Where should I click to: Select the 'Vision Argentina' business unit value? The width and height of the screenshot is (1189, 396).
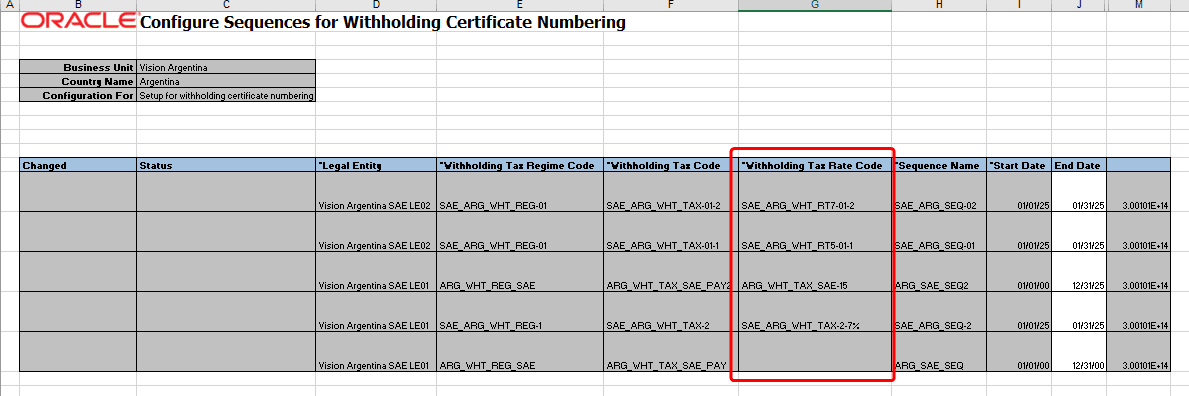click(226, 68)
